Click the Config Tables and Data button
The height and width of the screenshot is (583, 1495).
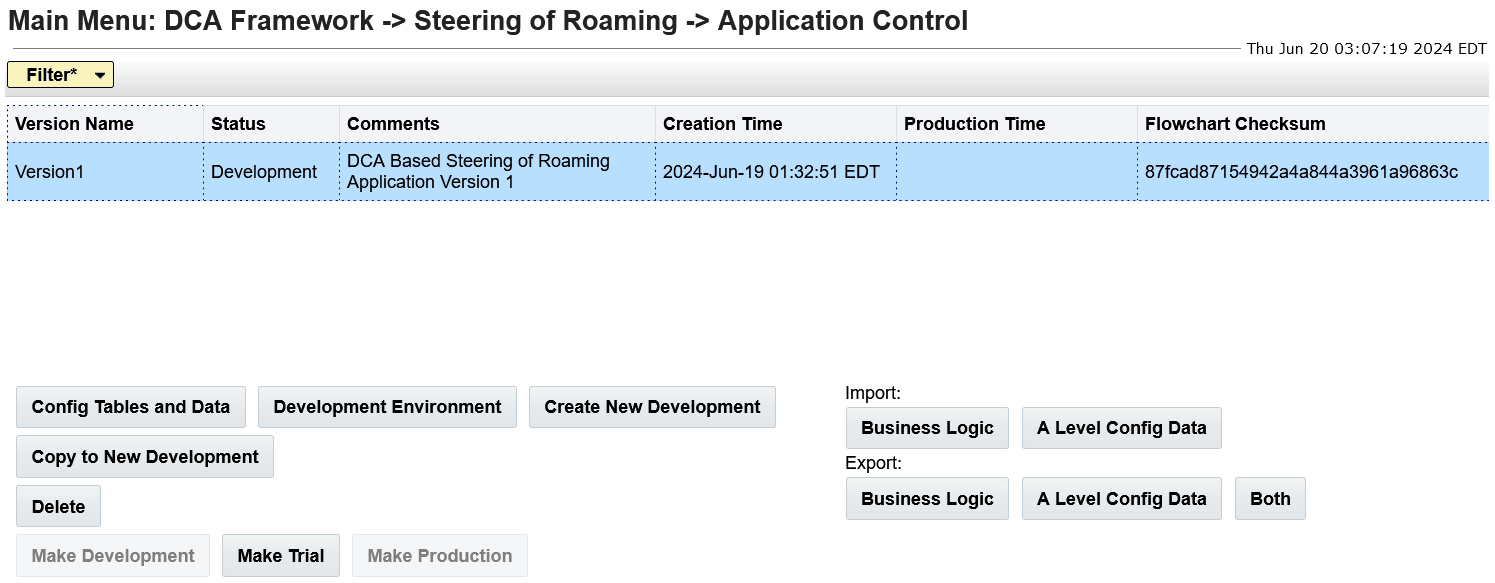(130, 407)
